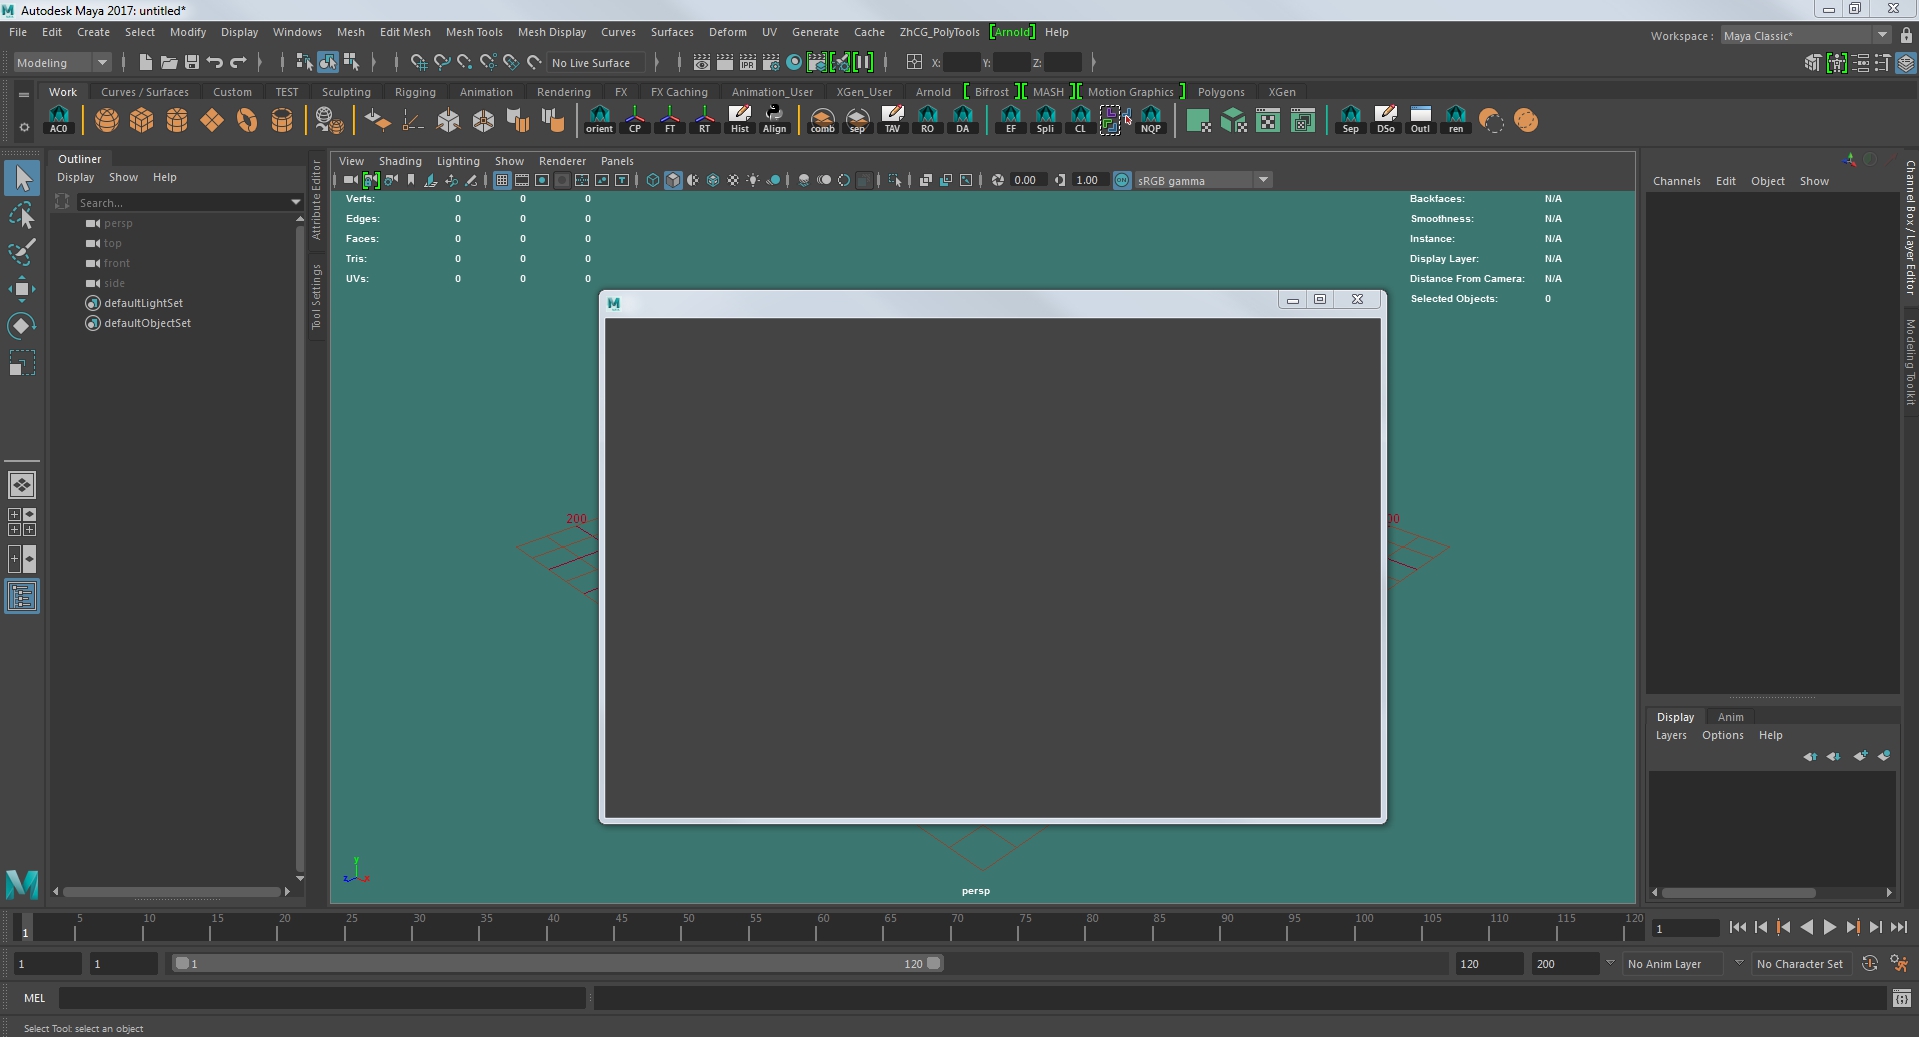Click the polygon sphere shelf icon
The width and height of the screenshot is (1919, 1037).
tap(107, 121)
